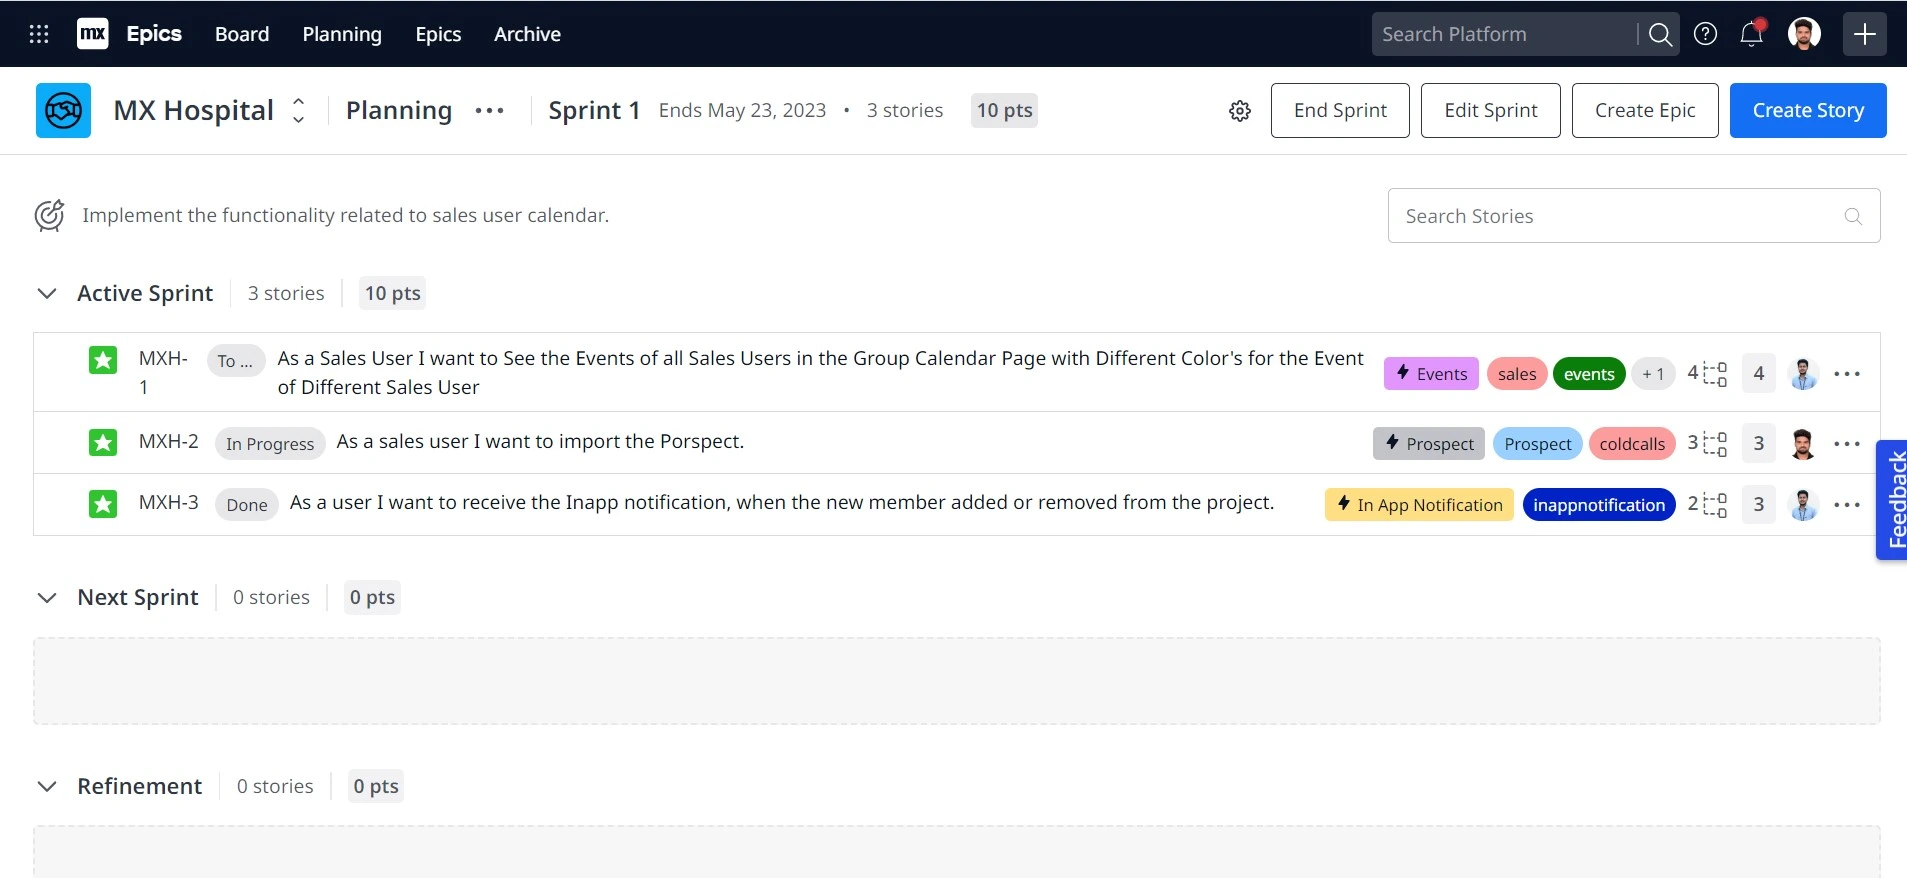Collapse the Next Sprint section
Image resolution: width=1907 pixels, height=878 pixels.
(47, 598)
